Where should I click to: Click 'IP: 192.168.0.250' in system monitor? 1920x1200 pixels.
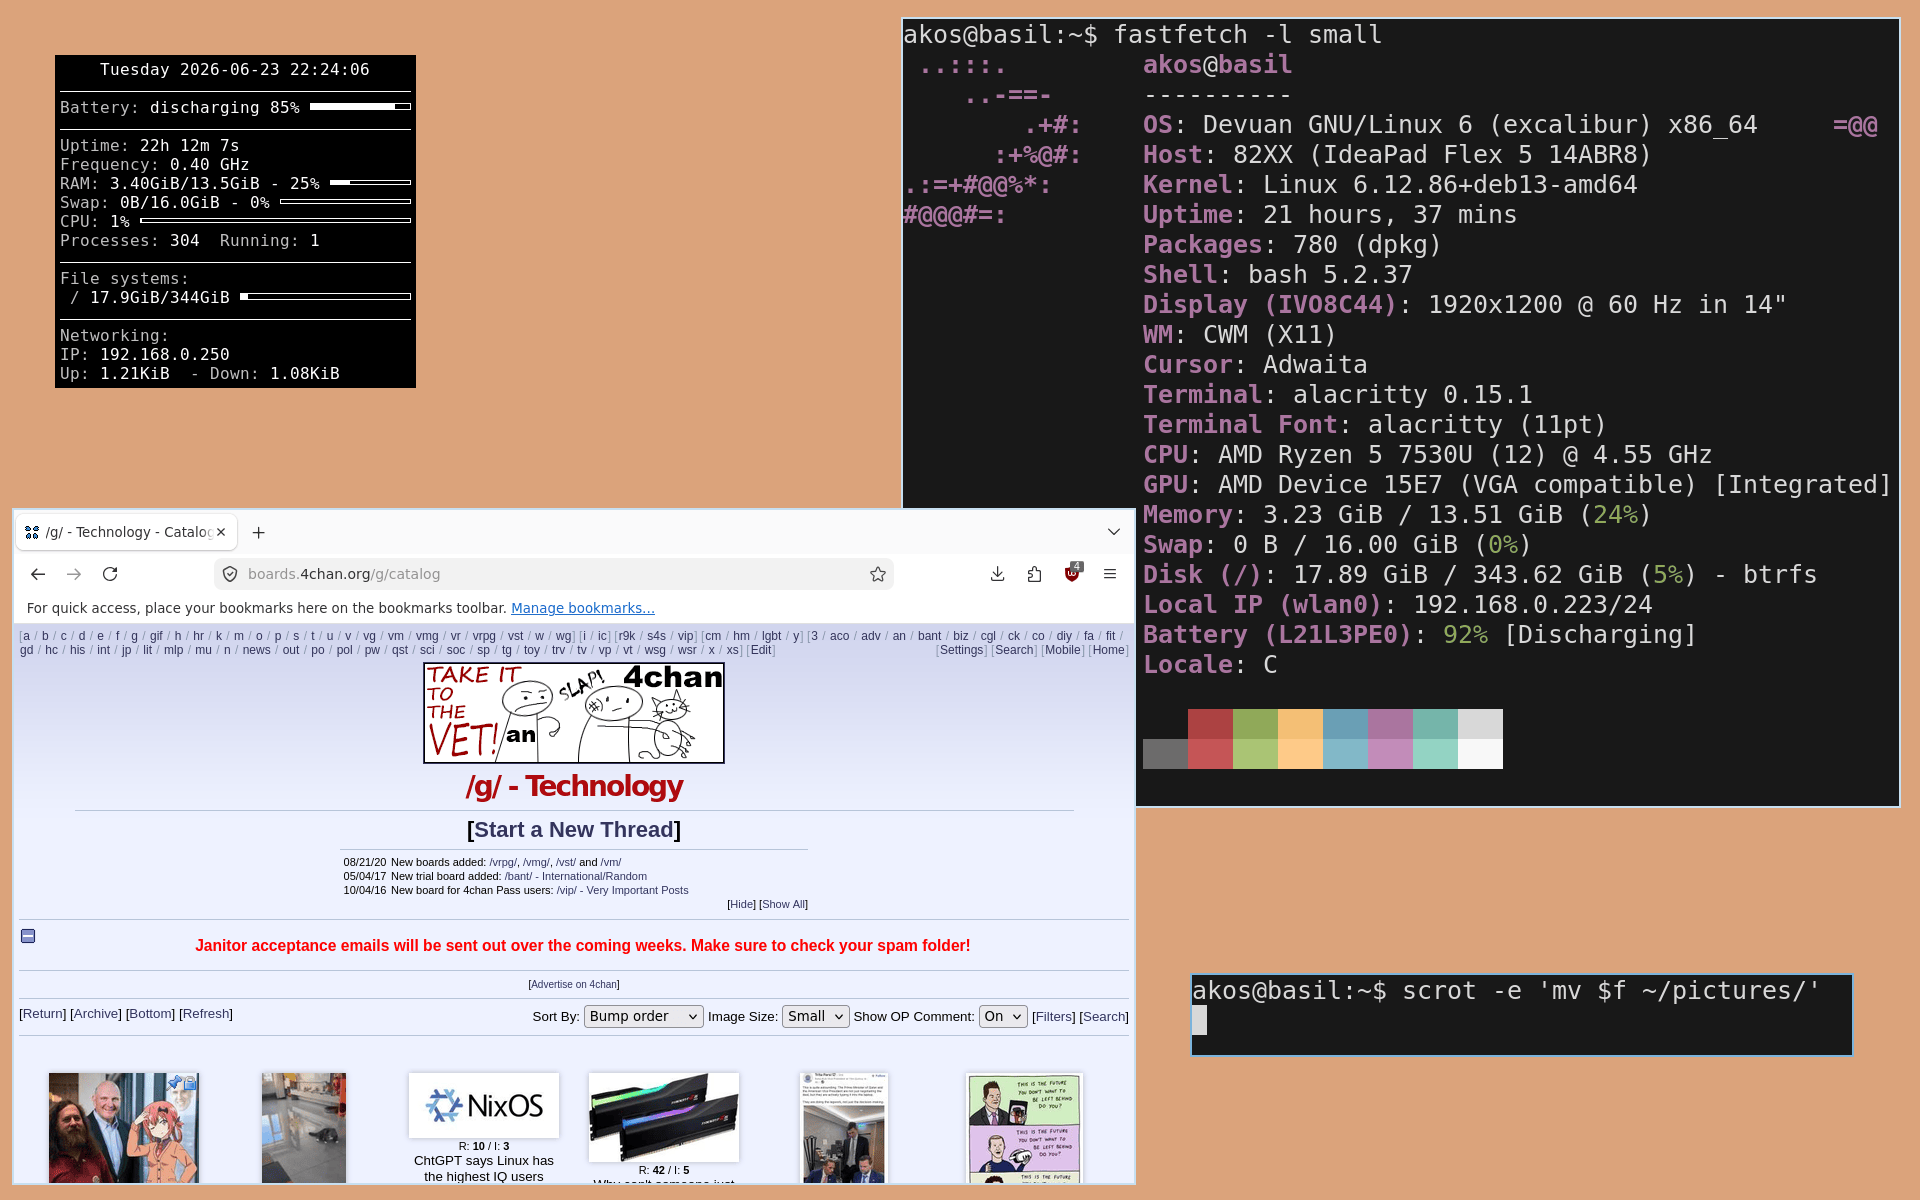(145, 354)
